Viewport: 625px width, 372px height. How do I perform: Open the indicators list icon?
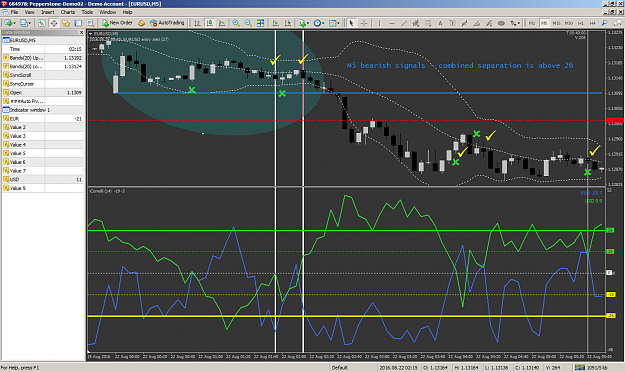(x=303, y=23)
